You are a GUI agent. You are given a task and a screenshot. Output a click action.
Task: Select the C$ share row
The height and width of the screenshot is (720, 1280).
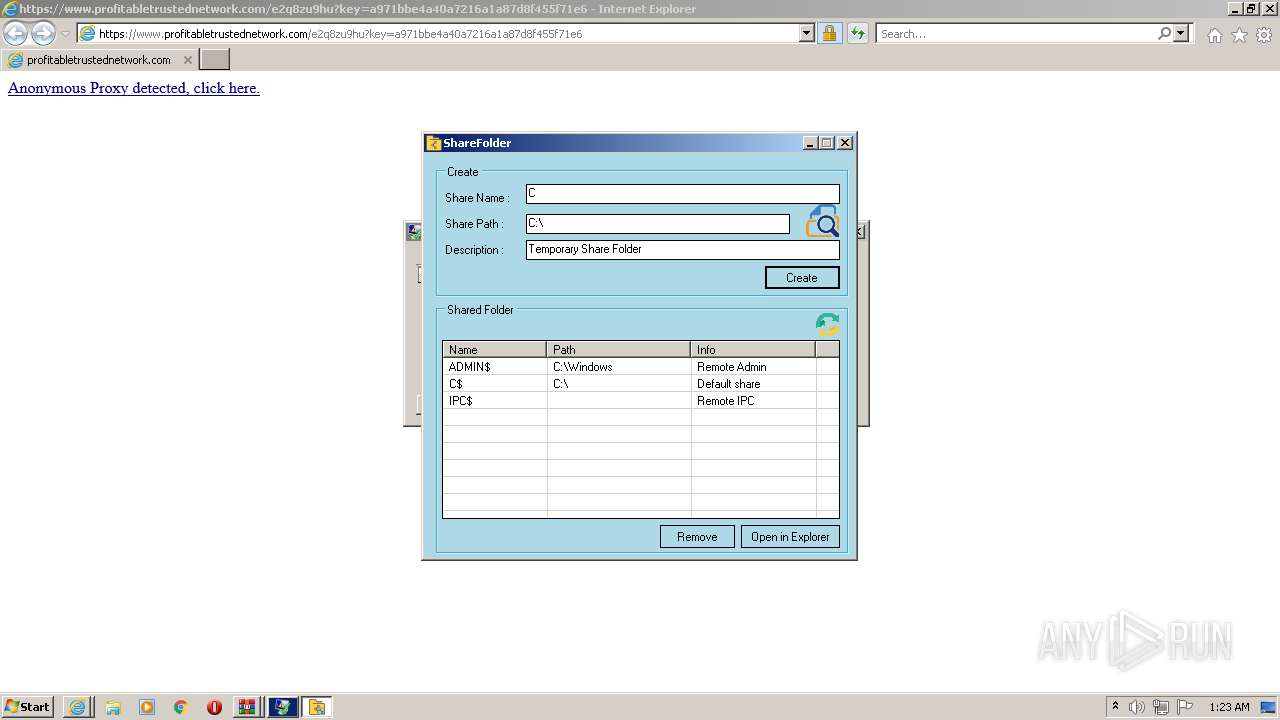tap(640, 384)
